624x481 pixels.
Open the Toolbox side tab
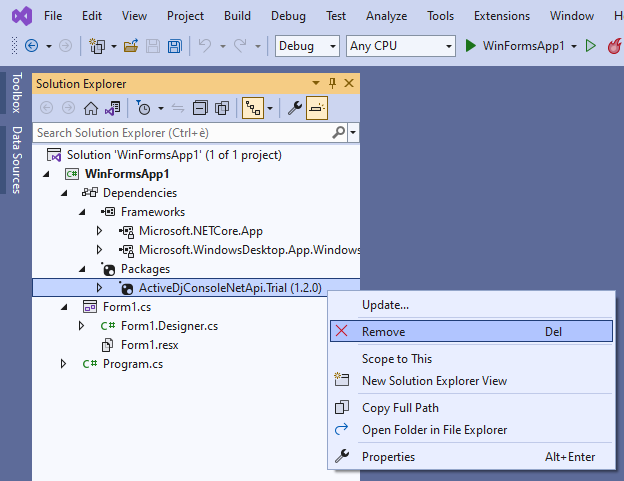click(15, 93)
